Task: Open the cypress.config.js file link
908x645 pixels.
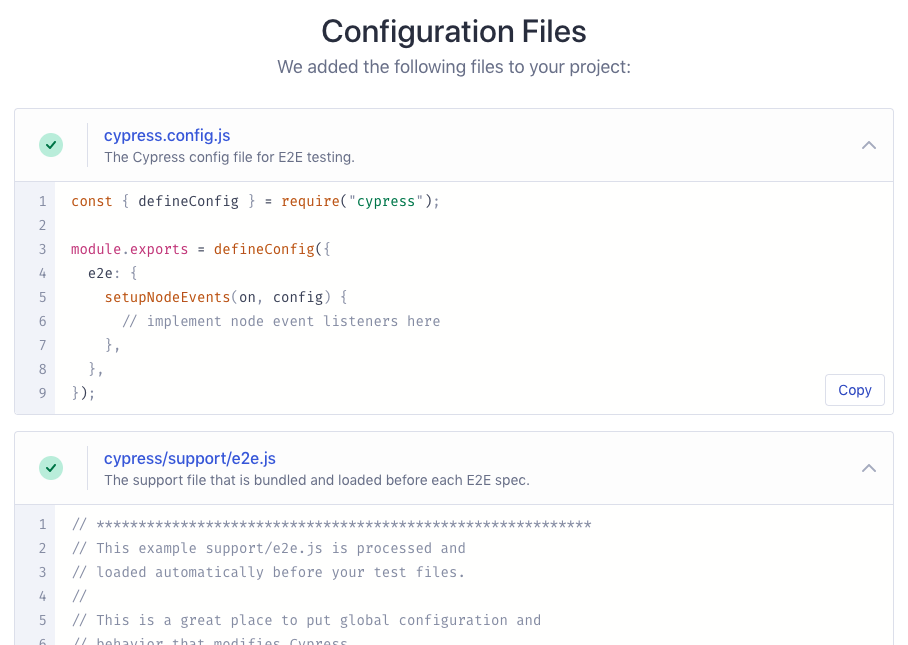Action: pyautogui.click(x=167, y=135)
